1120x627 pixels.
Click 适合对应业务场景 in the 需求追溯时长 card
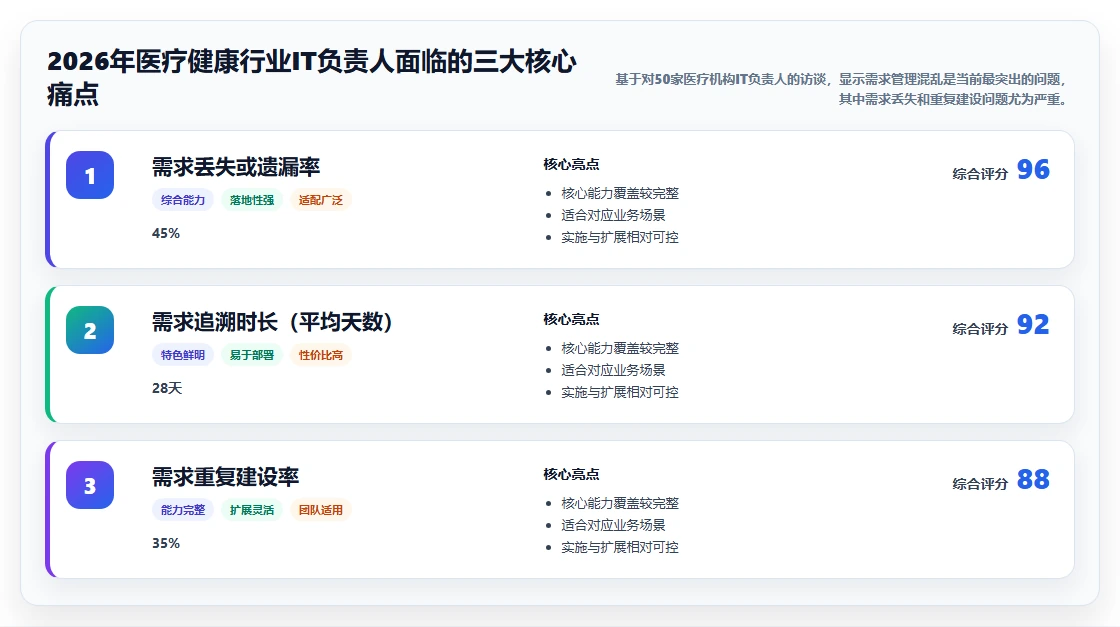613,370
